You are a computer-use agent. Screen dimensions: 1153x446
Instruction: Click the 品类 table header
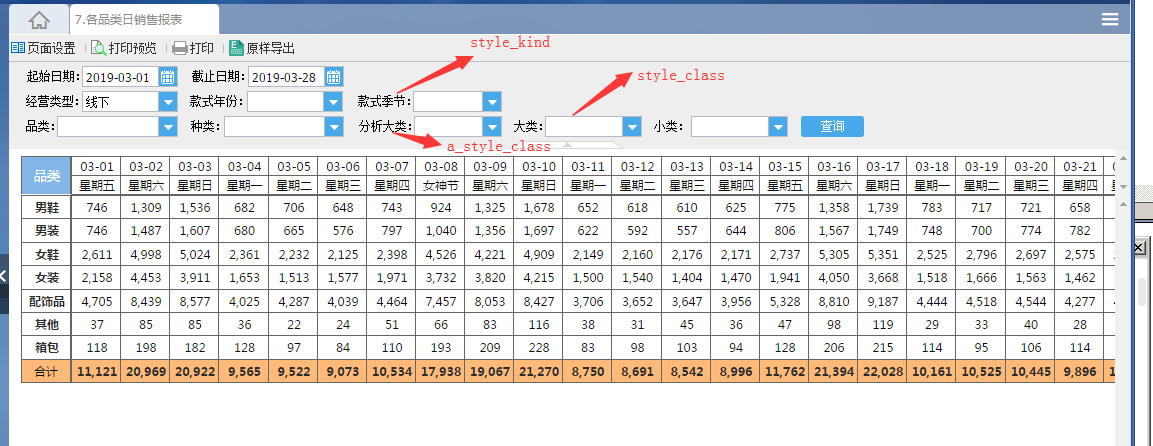pyautogui.click(x=46, y=176)
